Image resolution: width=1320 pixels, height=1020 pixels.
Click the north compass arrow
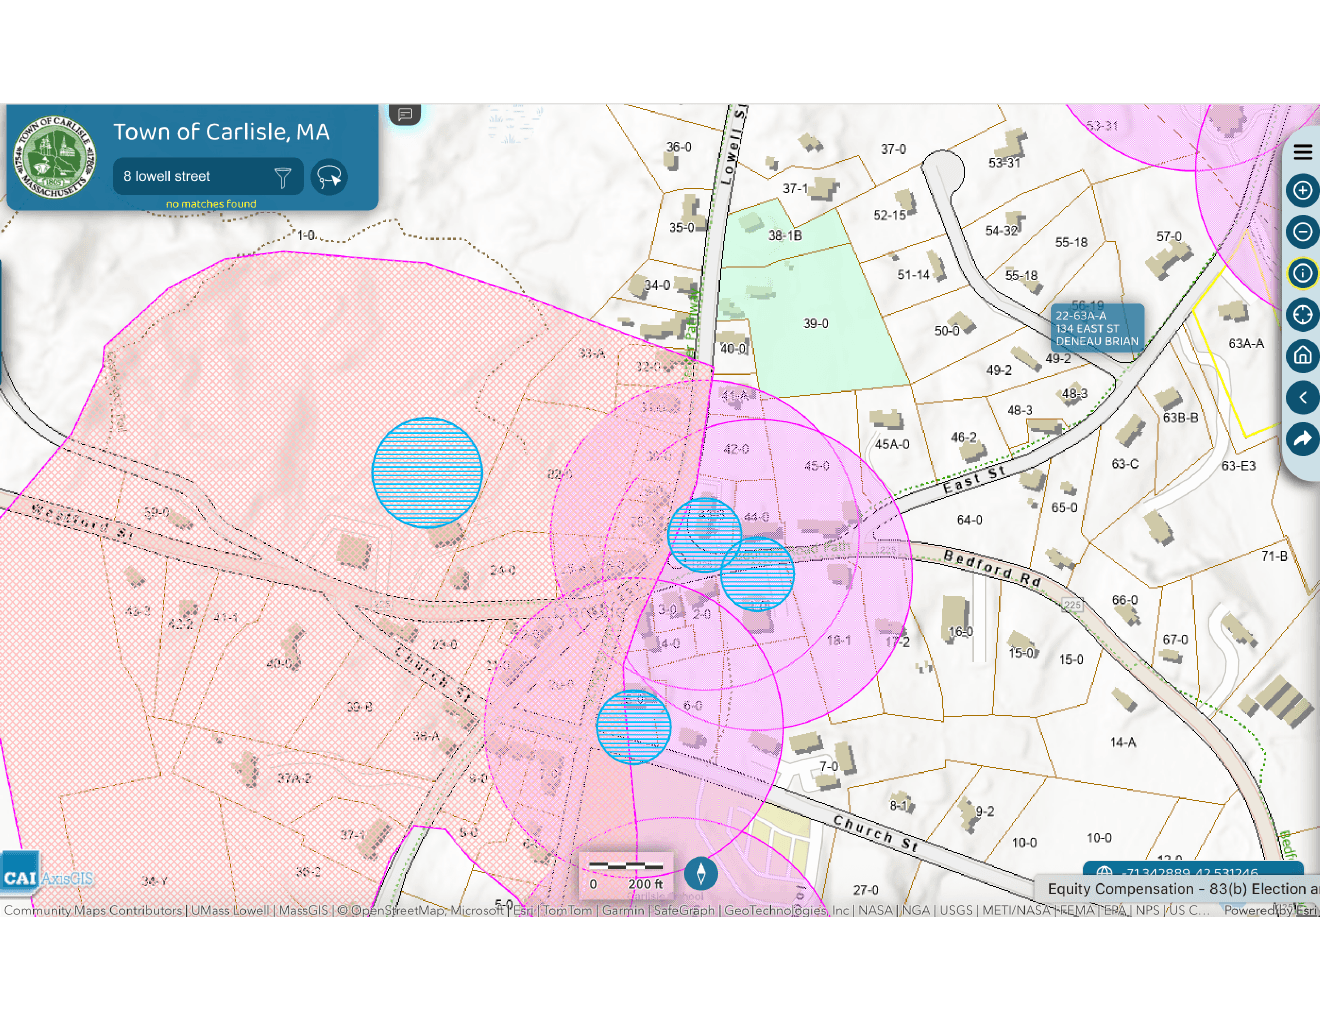pyautogui.click(x=701, y=874)
